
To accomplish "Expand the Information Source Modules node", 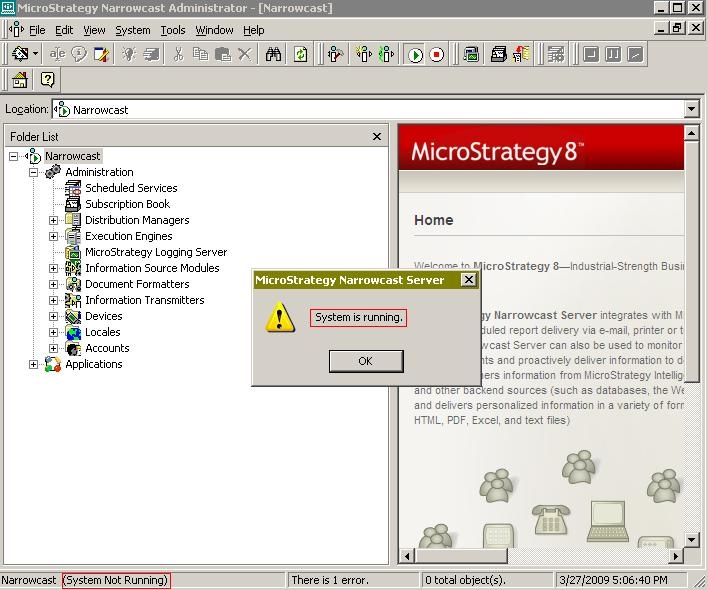I will (53, 268).
